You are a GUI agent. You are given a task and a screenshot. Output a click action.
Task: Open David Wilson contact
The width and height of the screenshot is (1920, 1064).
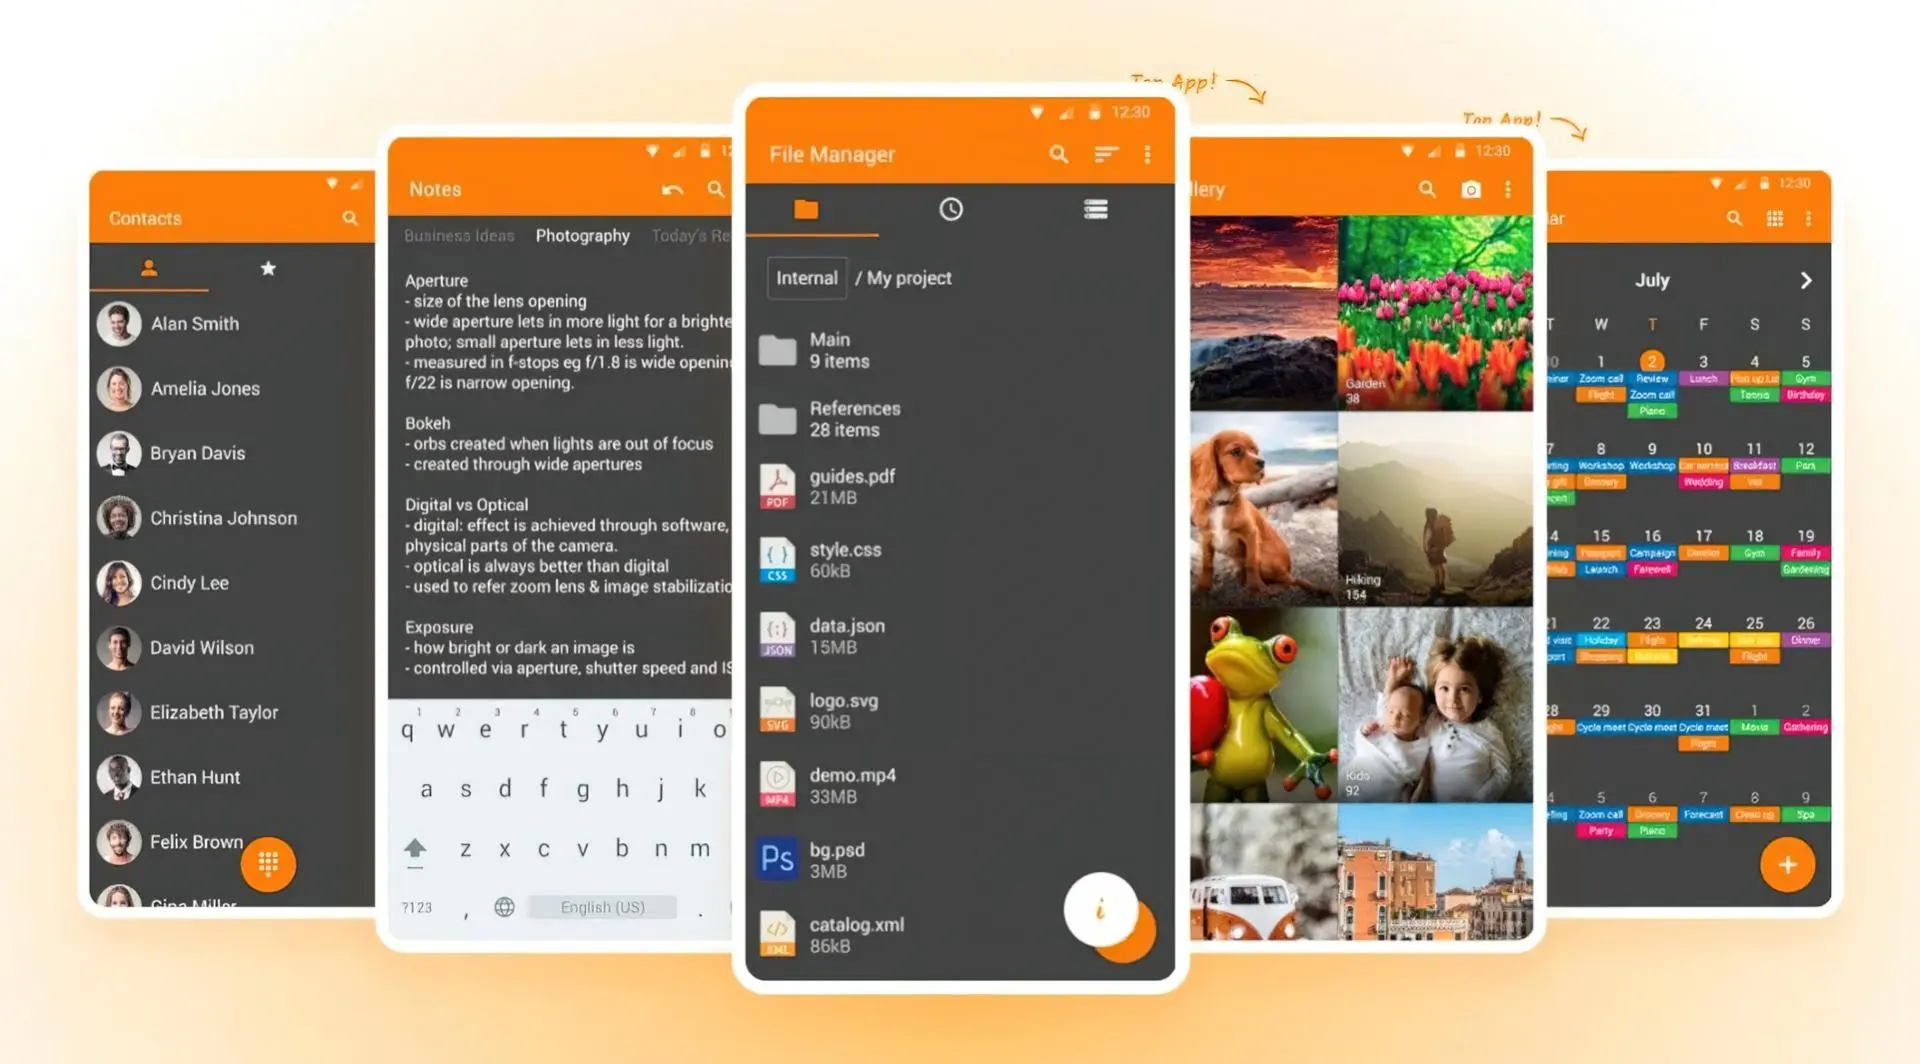click(x=232, y=648)
